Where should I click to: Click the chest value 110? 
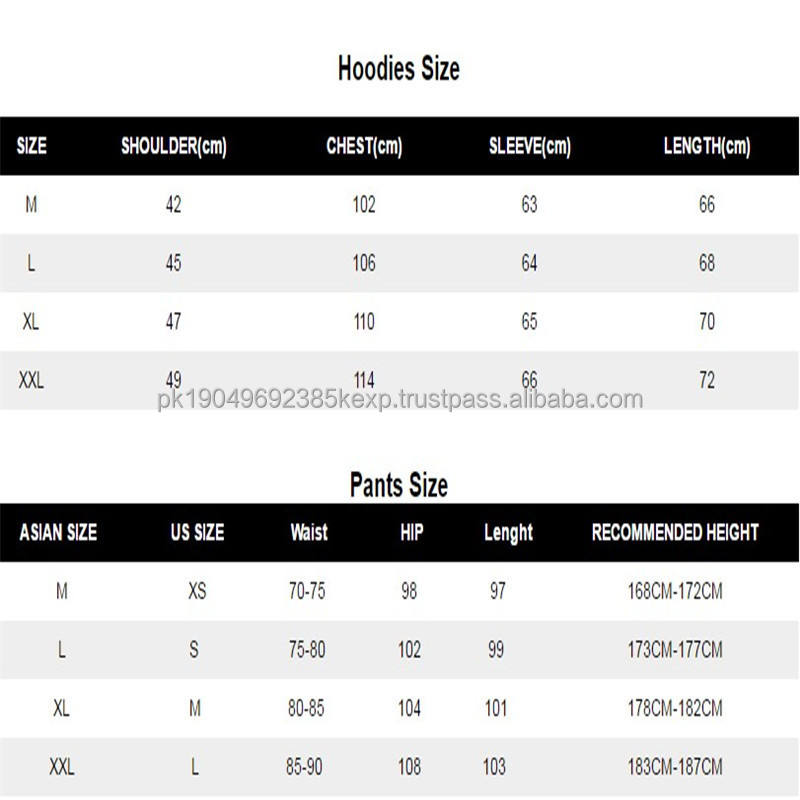click(364, 322)
